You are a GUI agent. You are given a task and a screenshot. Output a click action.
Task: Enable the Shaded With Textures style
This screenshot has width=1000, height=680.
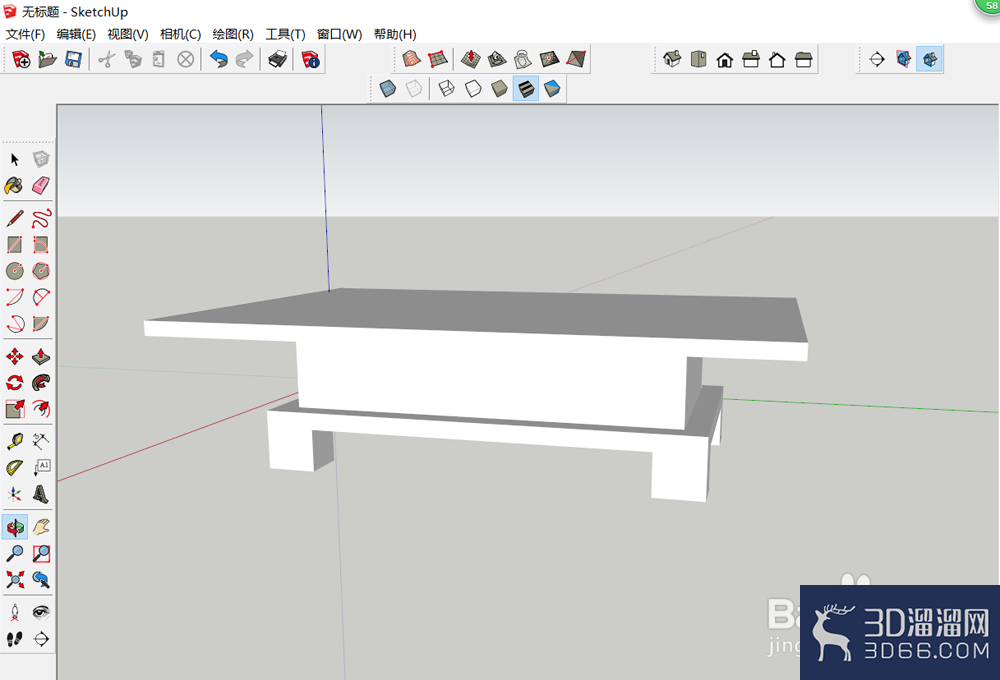click(526, 88)
